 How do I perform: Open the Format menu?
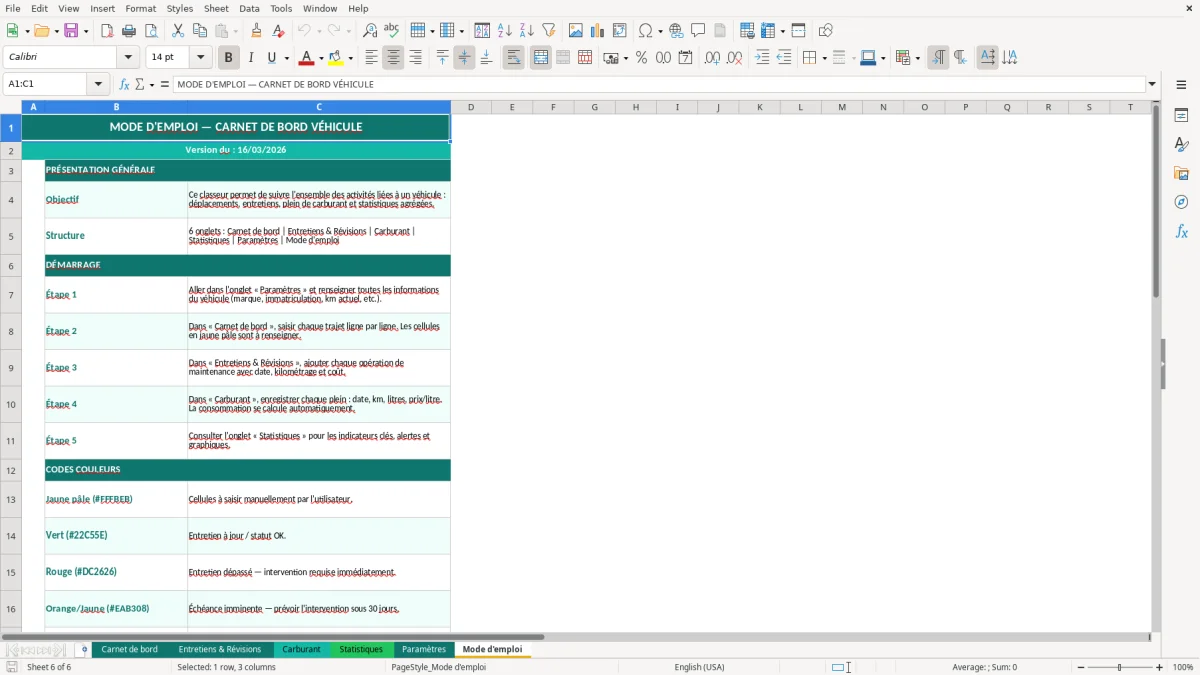point(140,8)
